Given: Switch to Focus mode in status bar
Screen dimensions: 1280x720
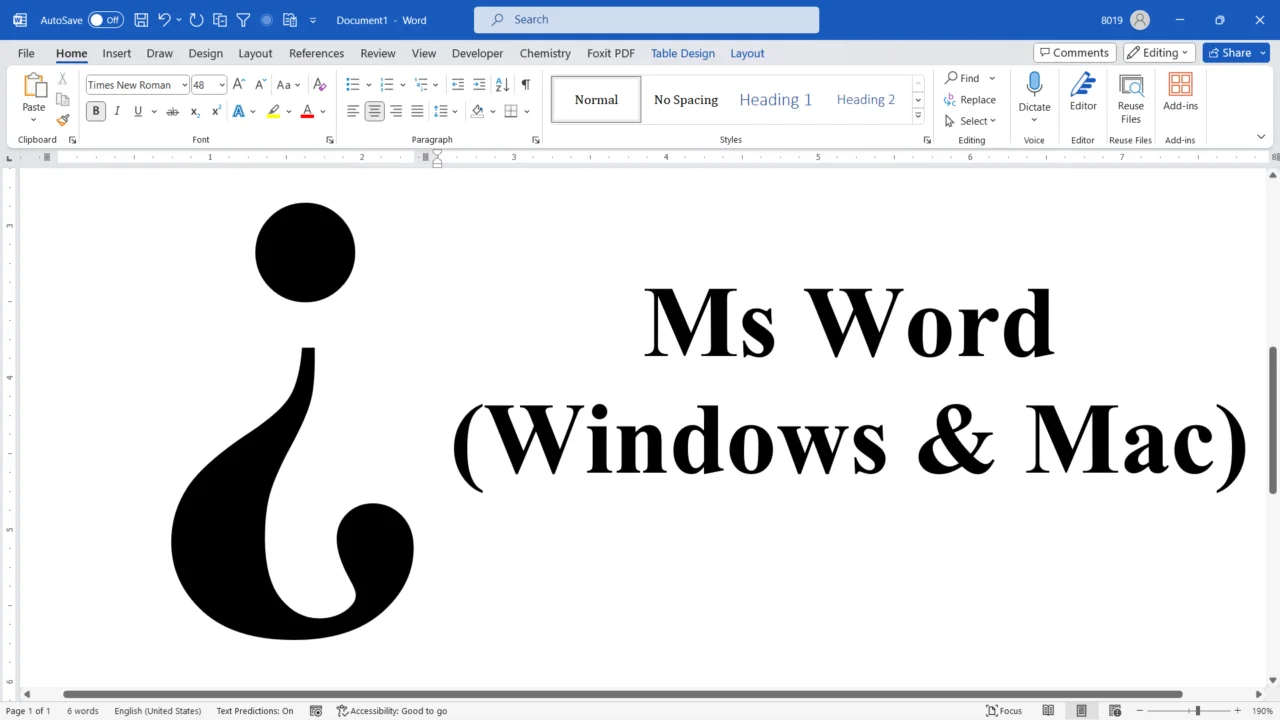Looking at the screenshot, I should [x=1004, y=710].
